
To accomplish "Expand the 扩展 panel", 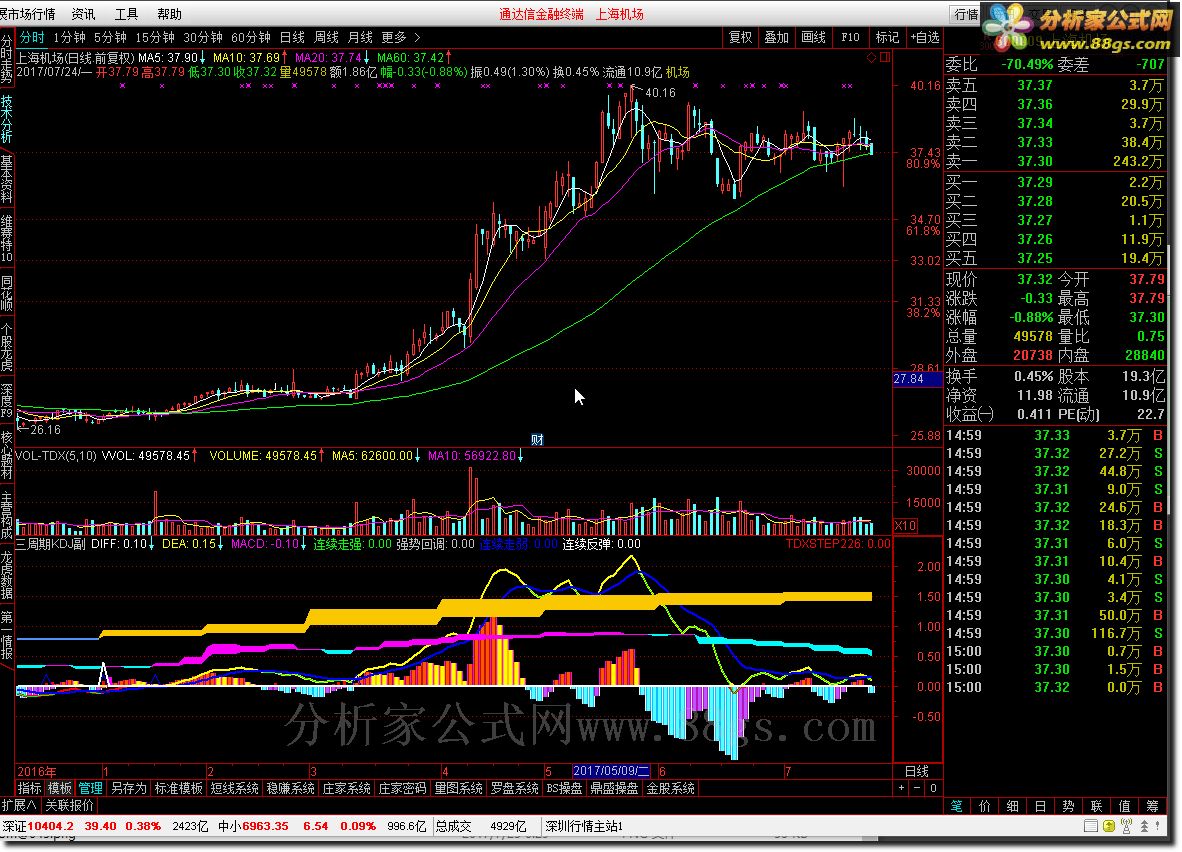I will pos(18,805).
